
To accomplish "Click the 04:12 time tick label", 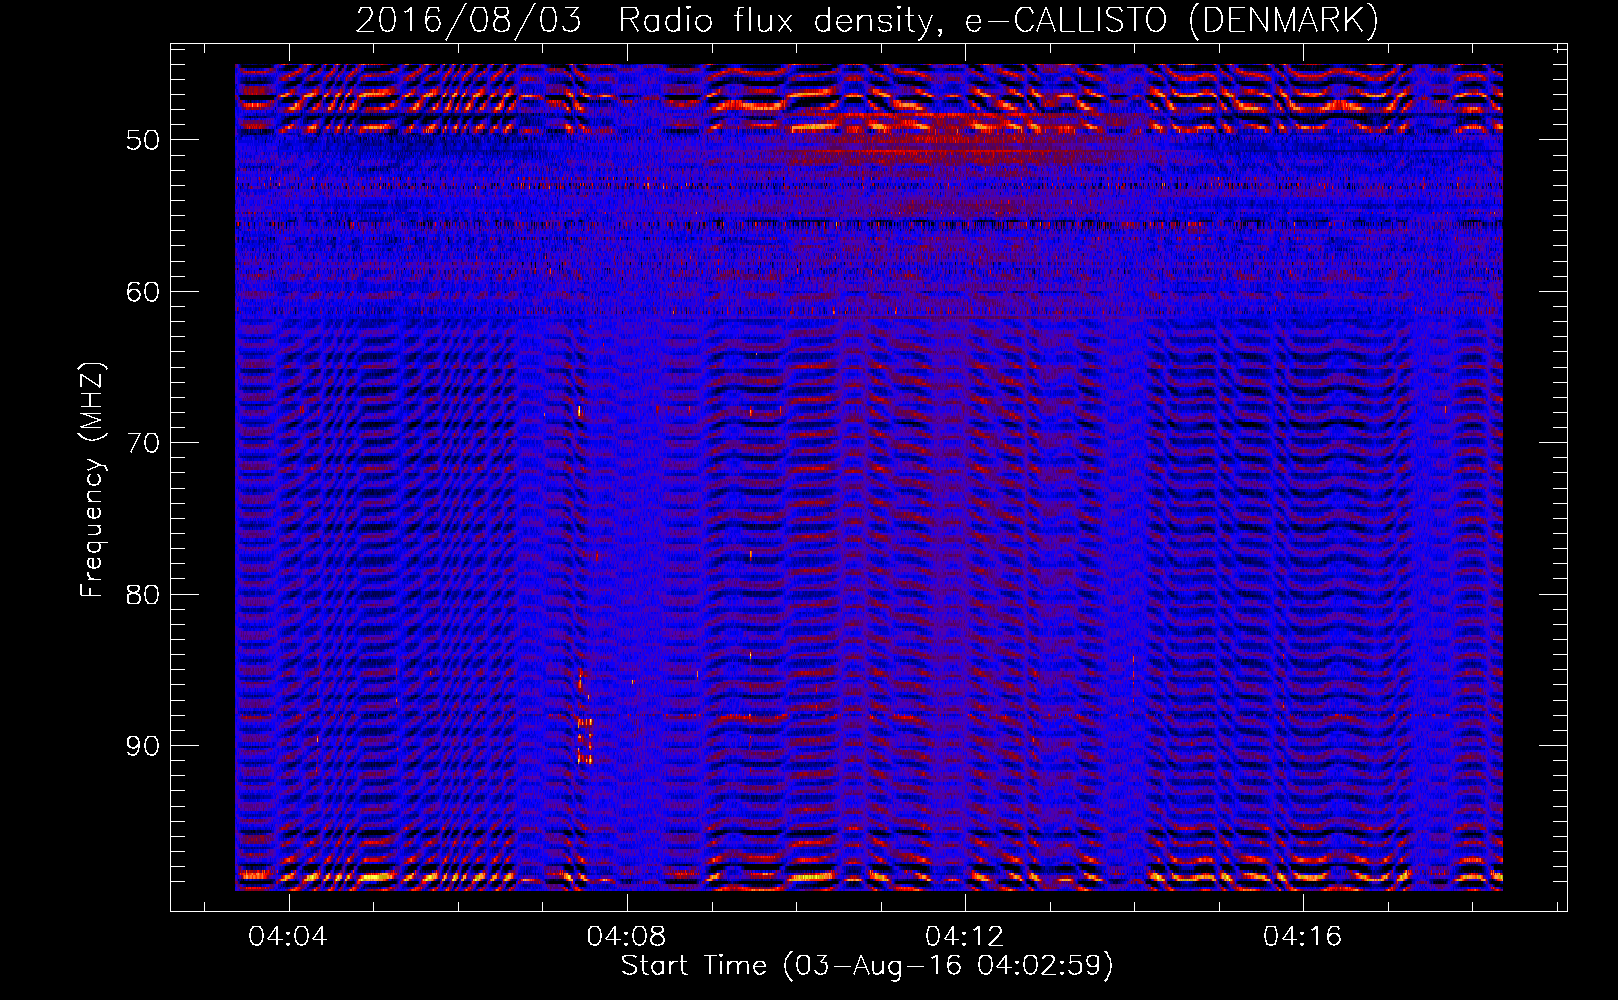I will 965,937.
